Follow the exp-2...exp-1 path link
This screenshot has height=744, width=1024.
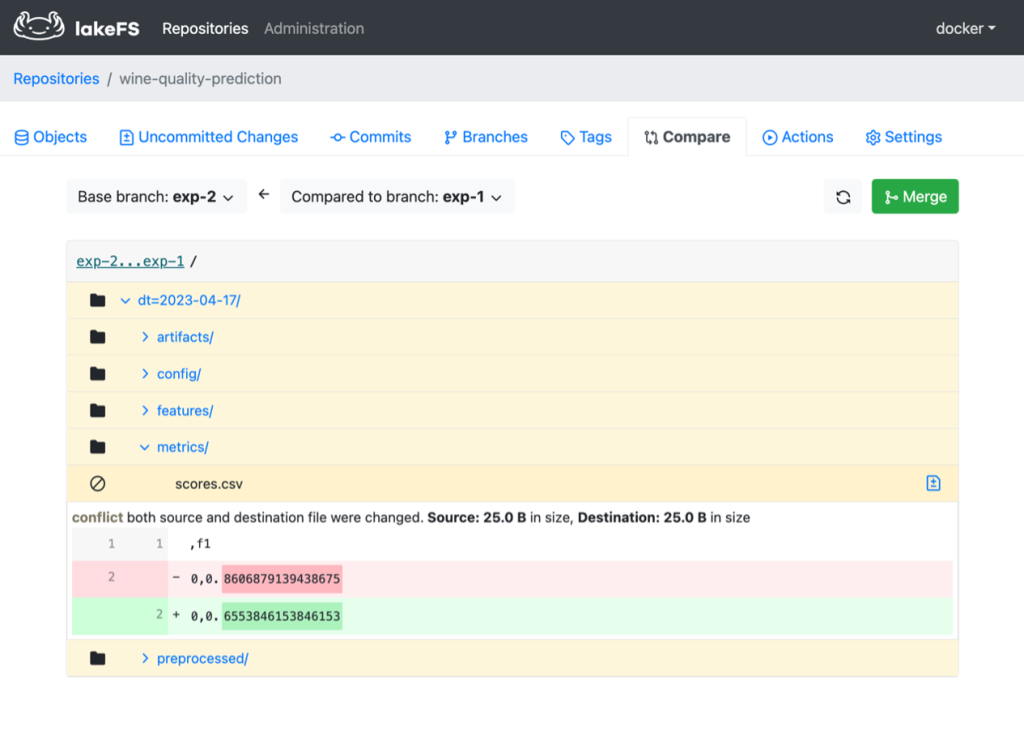coord(130,261)
